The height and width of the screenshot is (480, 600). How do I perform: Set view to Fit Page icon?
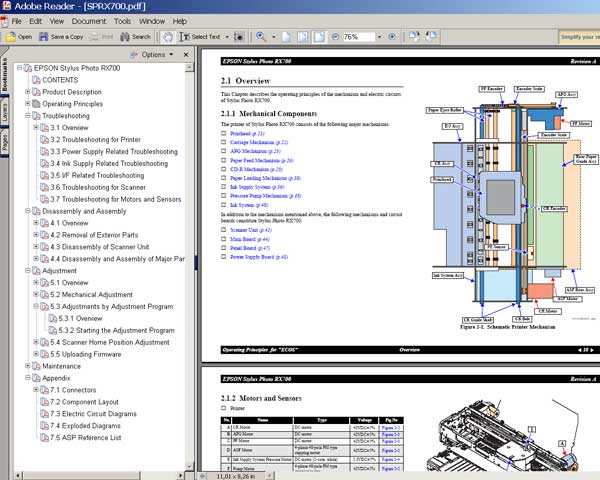pyautogui.click(x=303, y=37)
